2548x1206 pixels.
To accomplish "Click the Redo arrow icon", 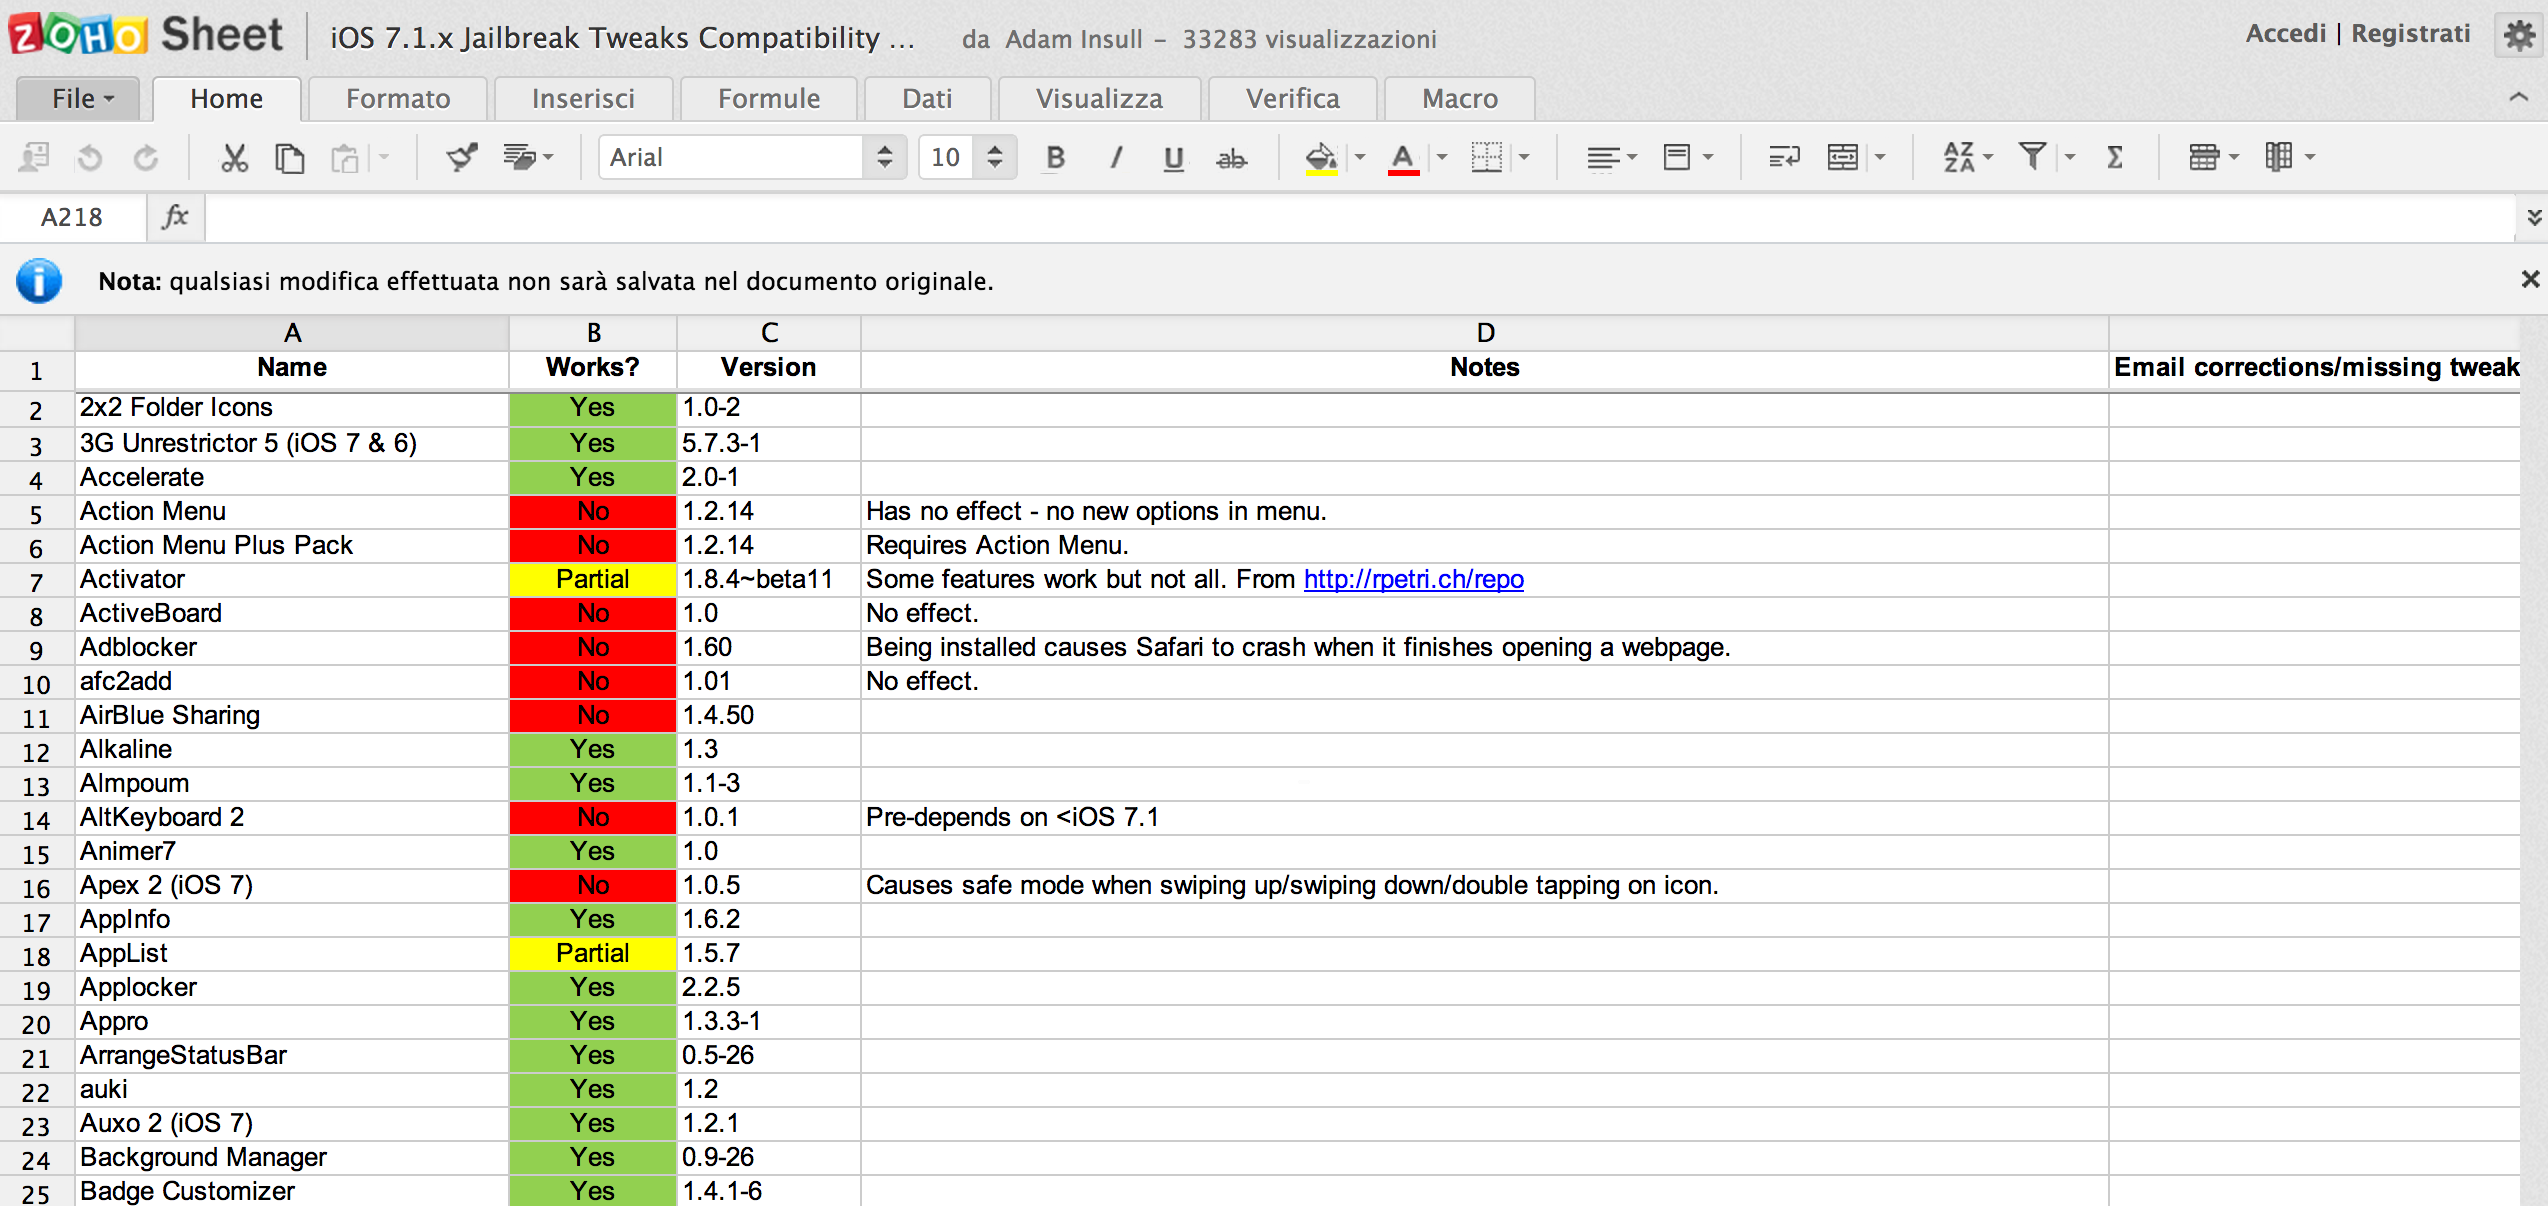I will [146, 157].
